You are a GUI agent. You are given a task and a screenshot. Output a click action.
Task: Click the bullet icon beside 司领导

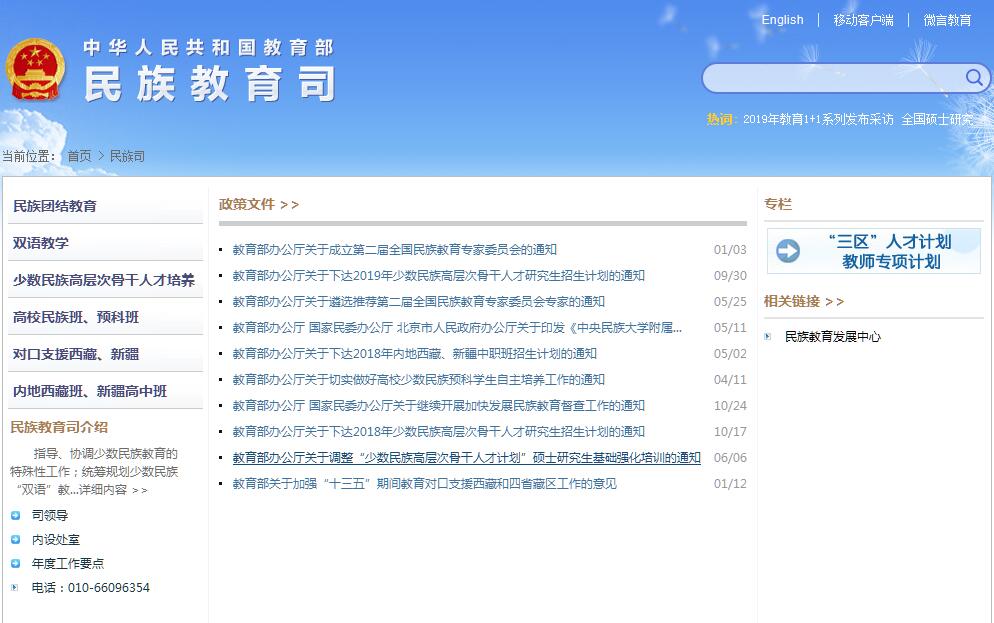pyautogui.click(x=15, y=516)
